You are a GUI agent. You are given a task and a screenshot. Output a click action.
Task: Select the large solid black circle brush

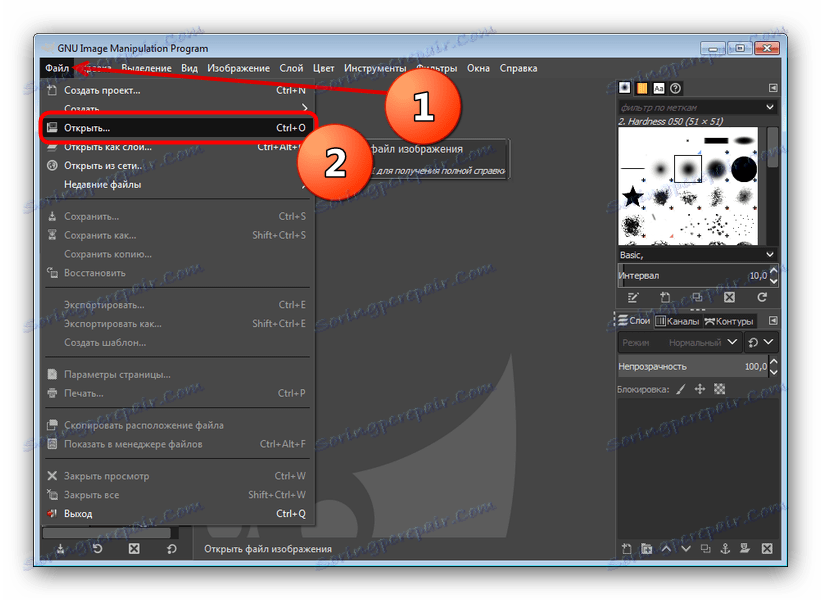click(x=744, y=169)
